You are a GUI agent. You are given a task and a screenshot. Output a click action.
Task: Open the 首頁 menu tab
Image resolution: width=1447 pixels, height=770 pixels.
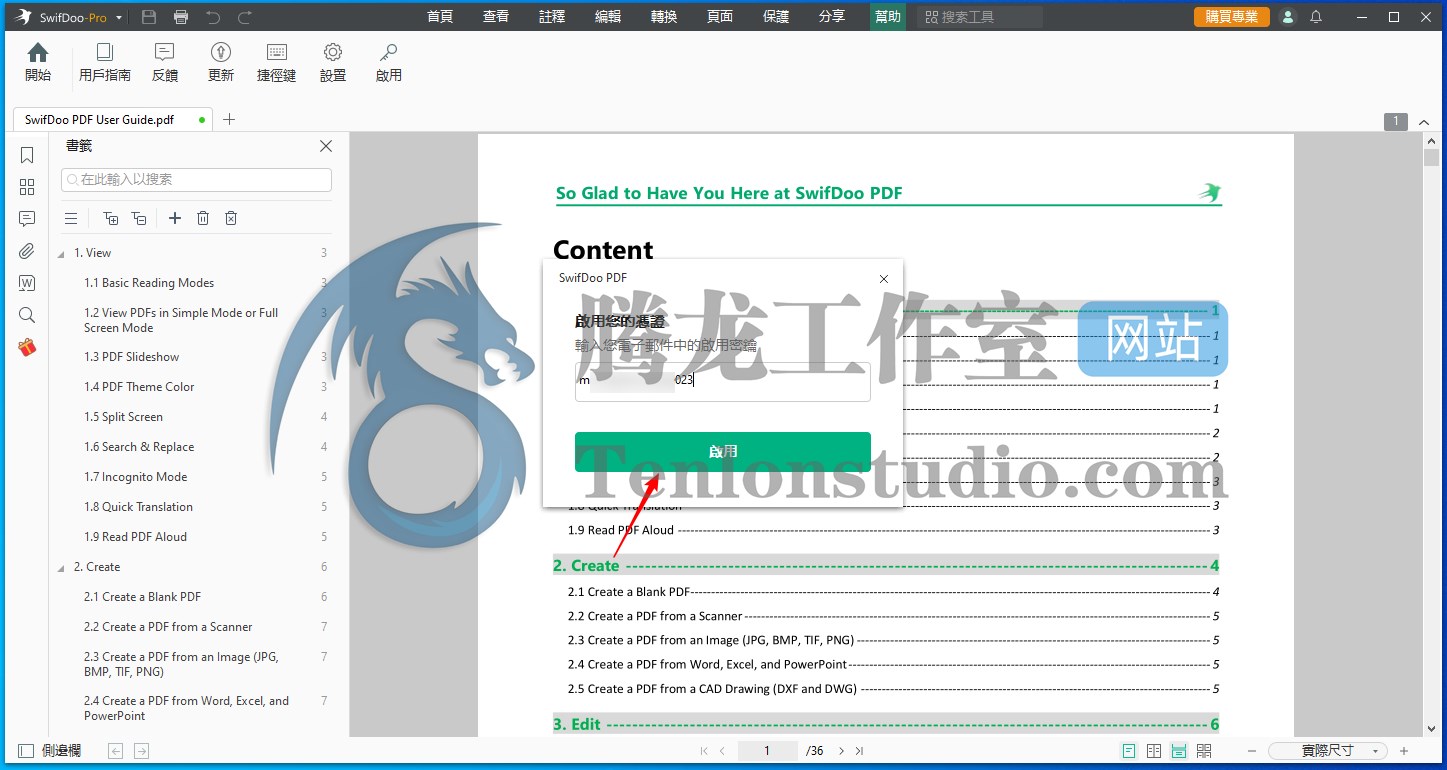click(x=440, y=17)
